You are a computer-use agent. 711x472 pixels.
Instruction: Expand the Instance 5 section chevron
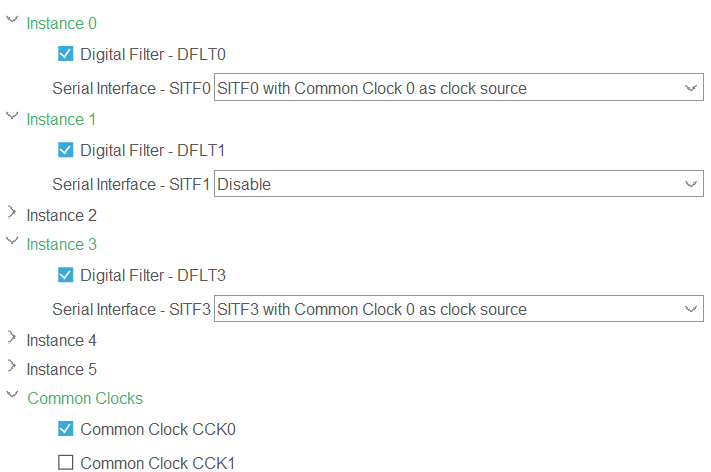pos(11,367)
